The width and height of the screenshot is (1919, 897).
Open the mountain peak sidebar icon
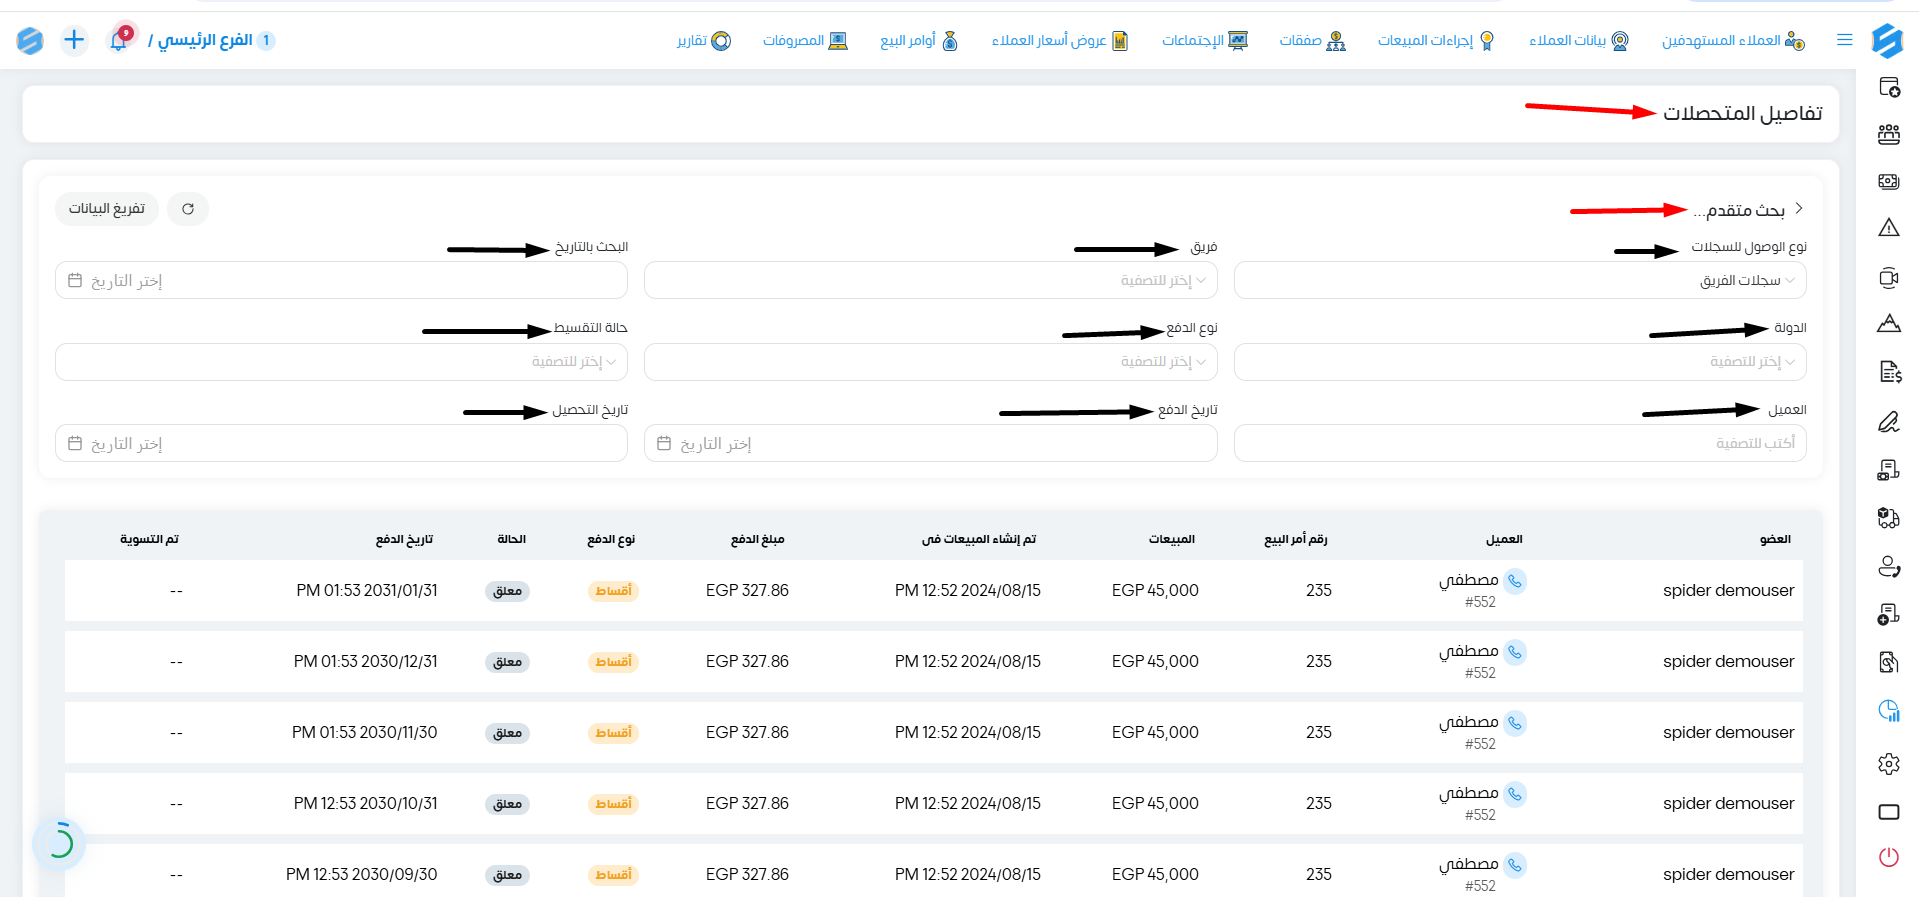point(1888,324)
